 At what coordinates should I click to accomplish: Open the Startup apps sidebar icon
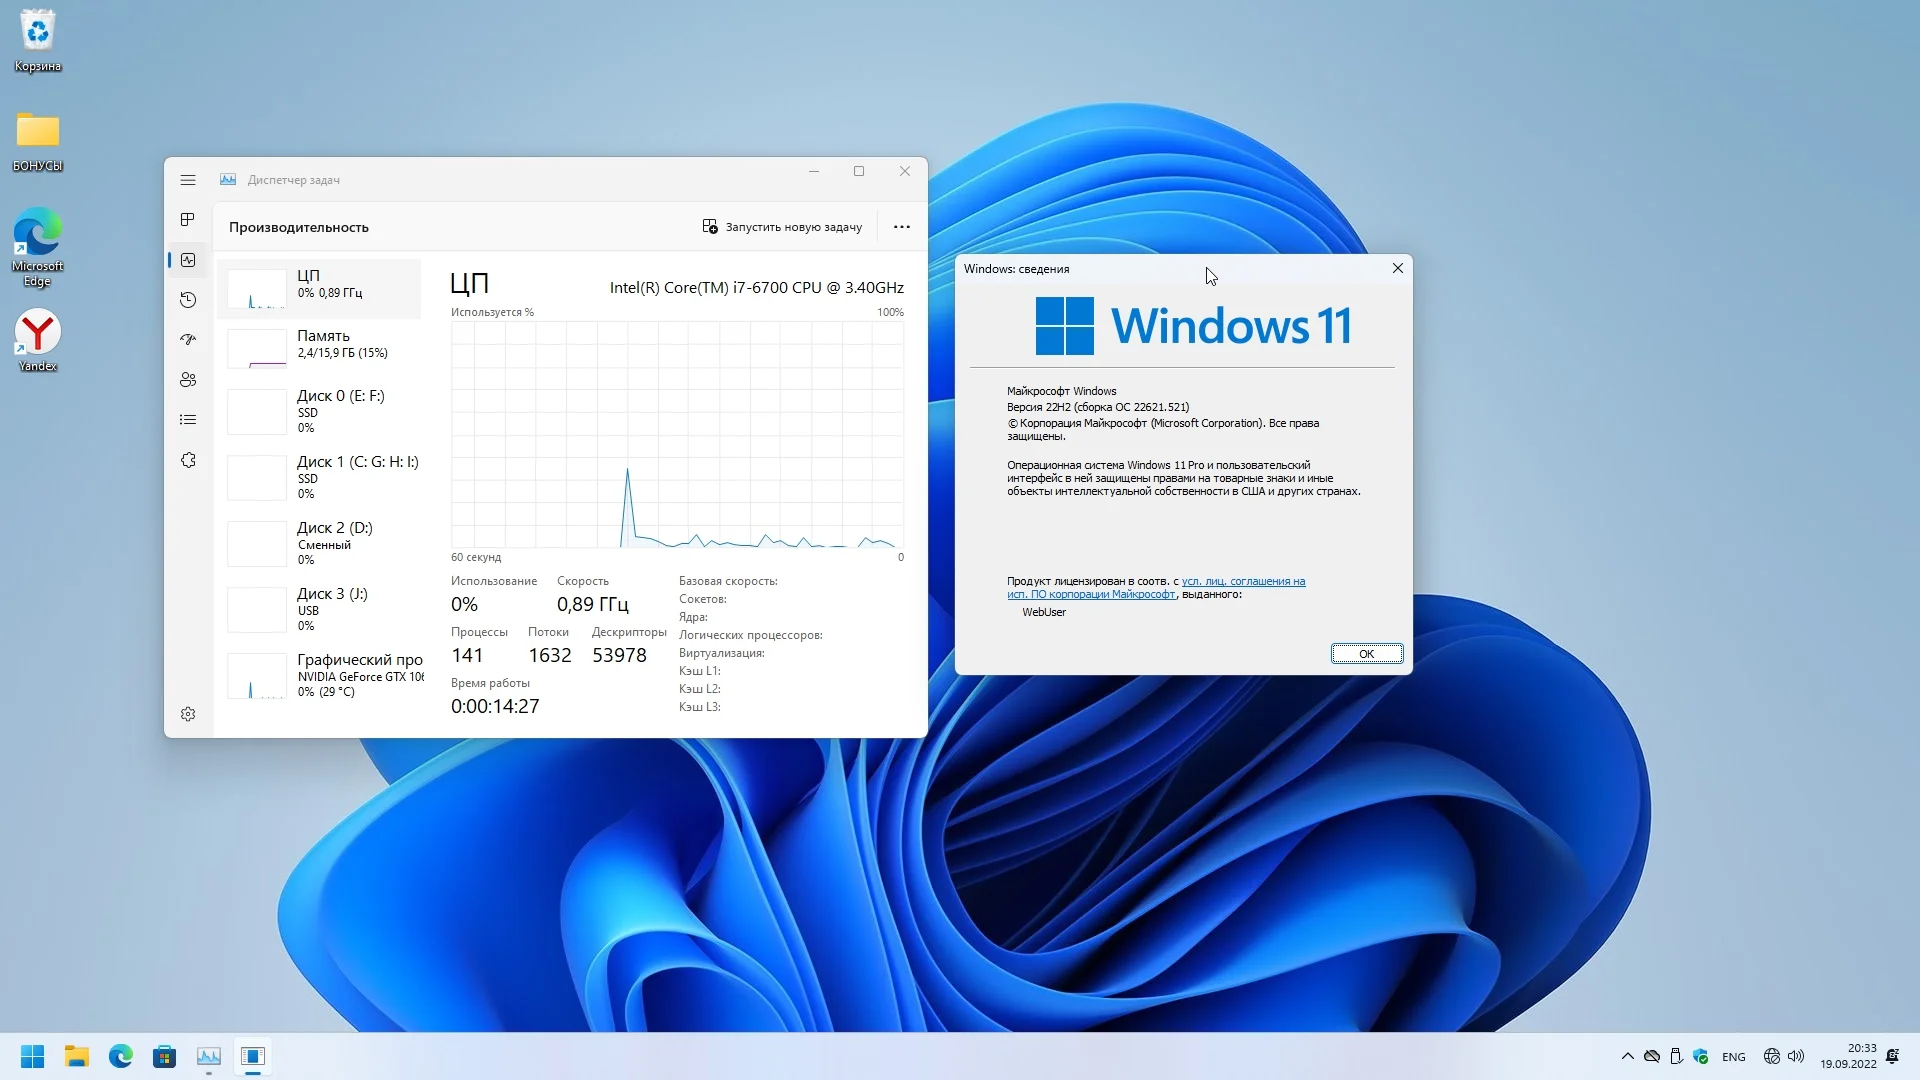point(188,340)
